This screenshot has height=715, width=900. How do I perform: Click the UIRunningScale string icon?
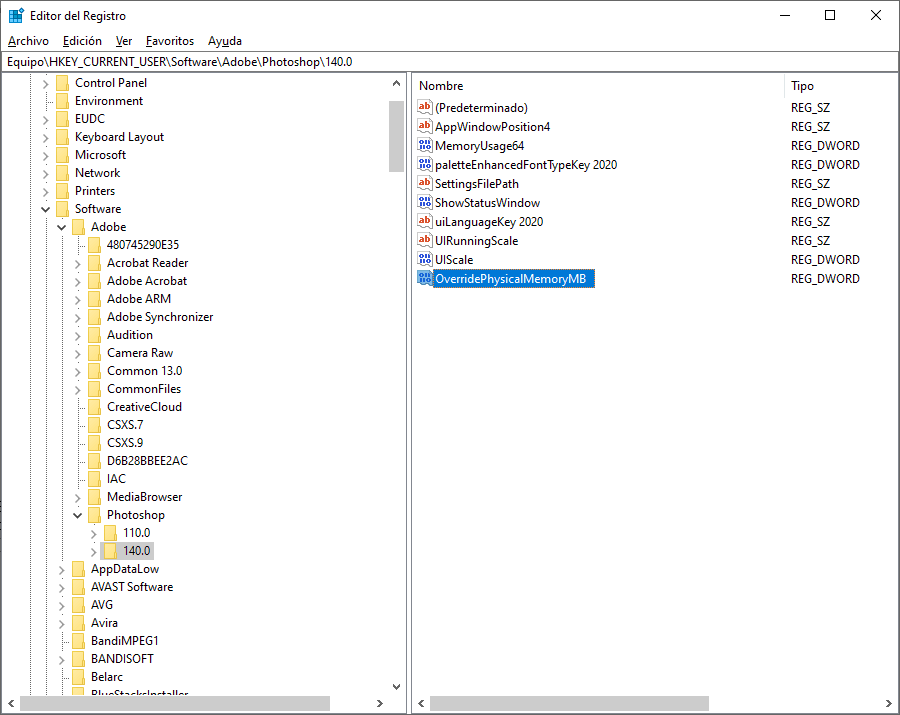425,240
